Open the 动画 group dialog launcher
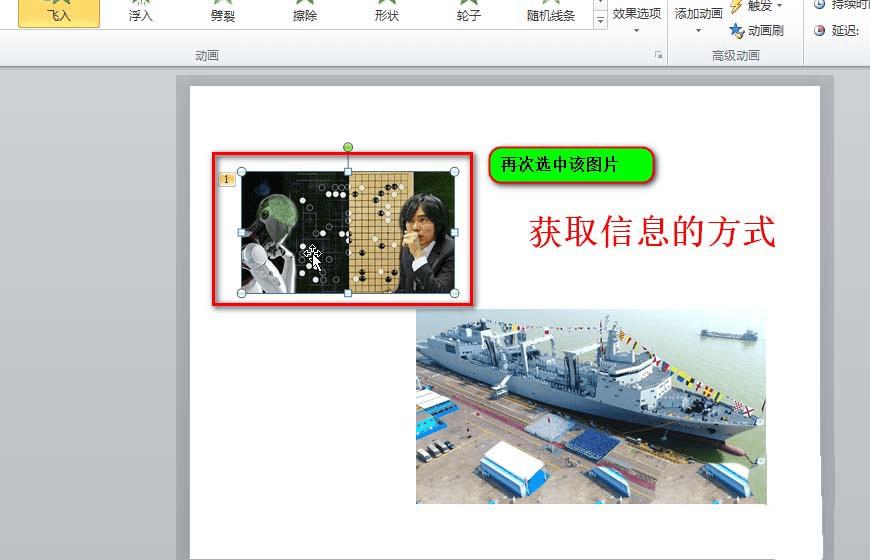Image resolution: width=870 pixels, height=560 pixels. pos(658,55)
